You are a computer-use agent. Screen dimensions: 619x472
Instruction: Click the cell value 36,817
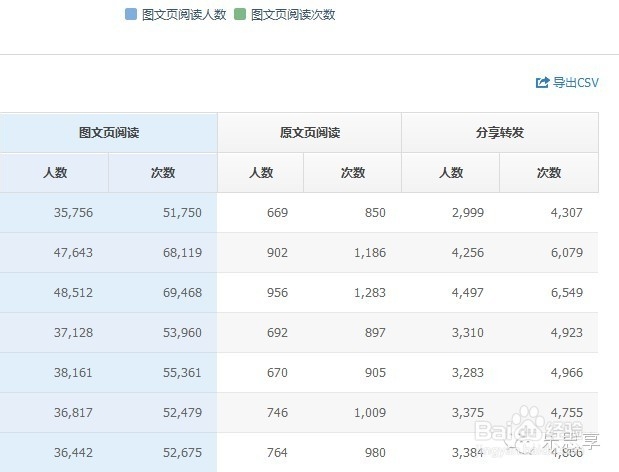[73, 413]
